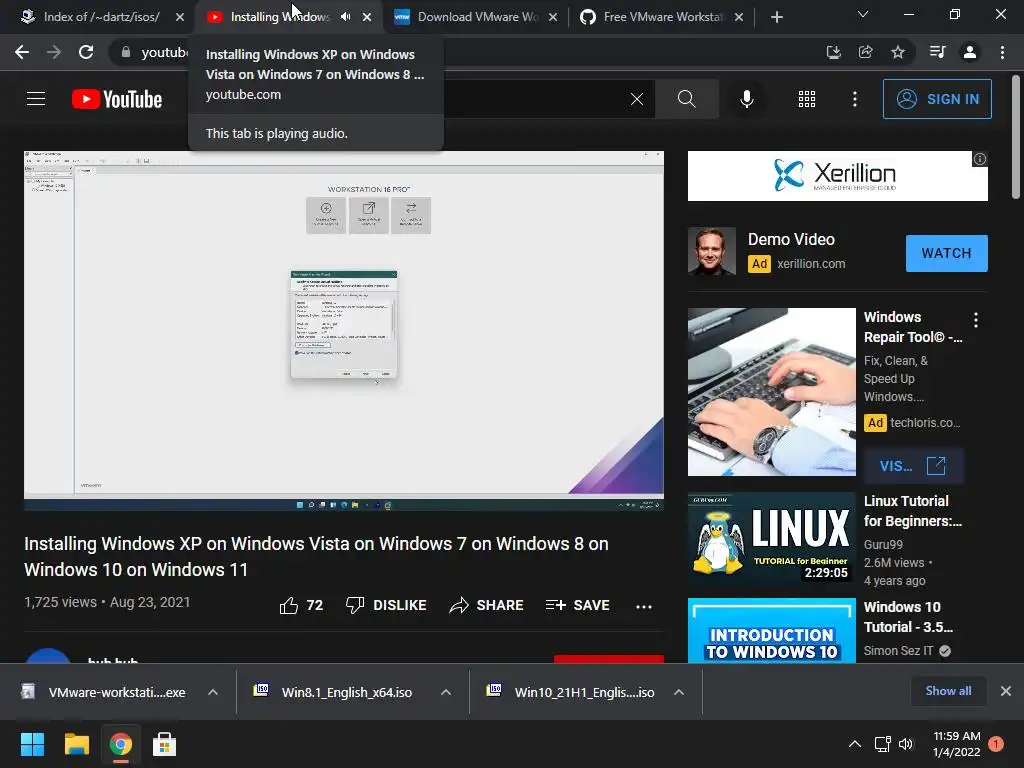Open a new Chrome tab
Screen dimensions: 1024x768
click(x=776, y=17)
